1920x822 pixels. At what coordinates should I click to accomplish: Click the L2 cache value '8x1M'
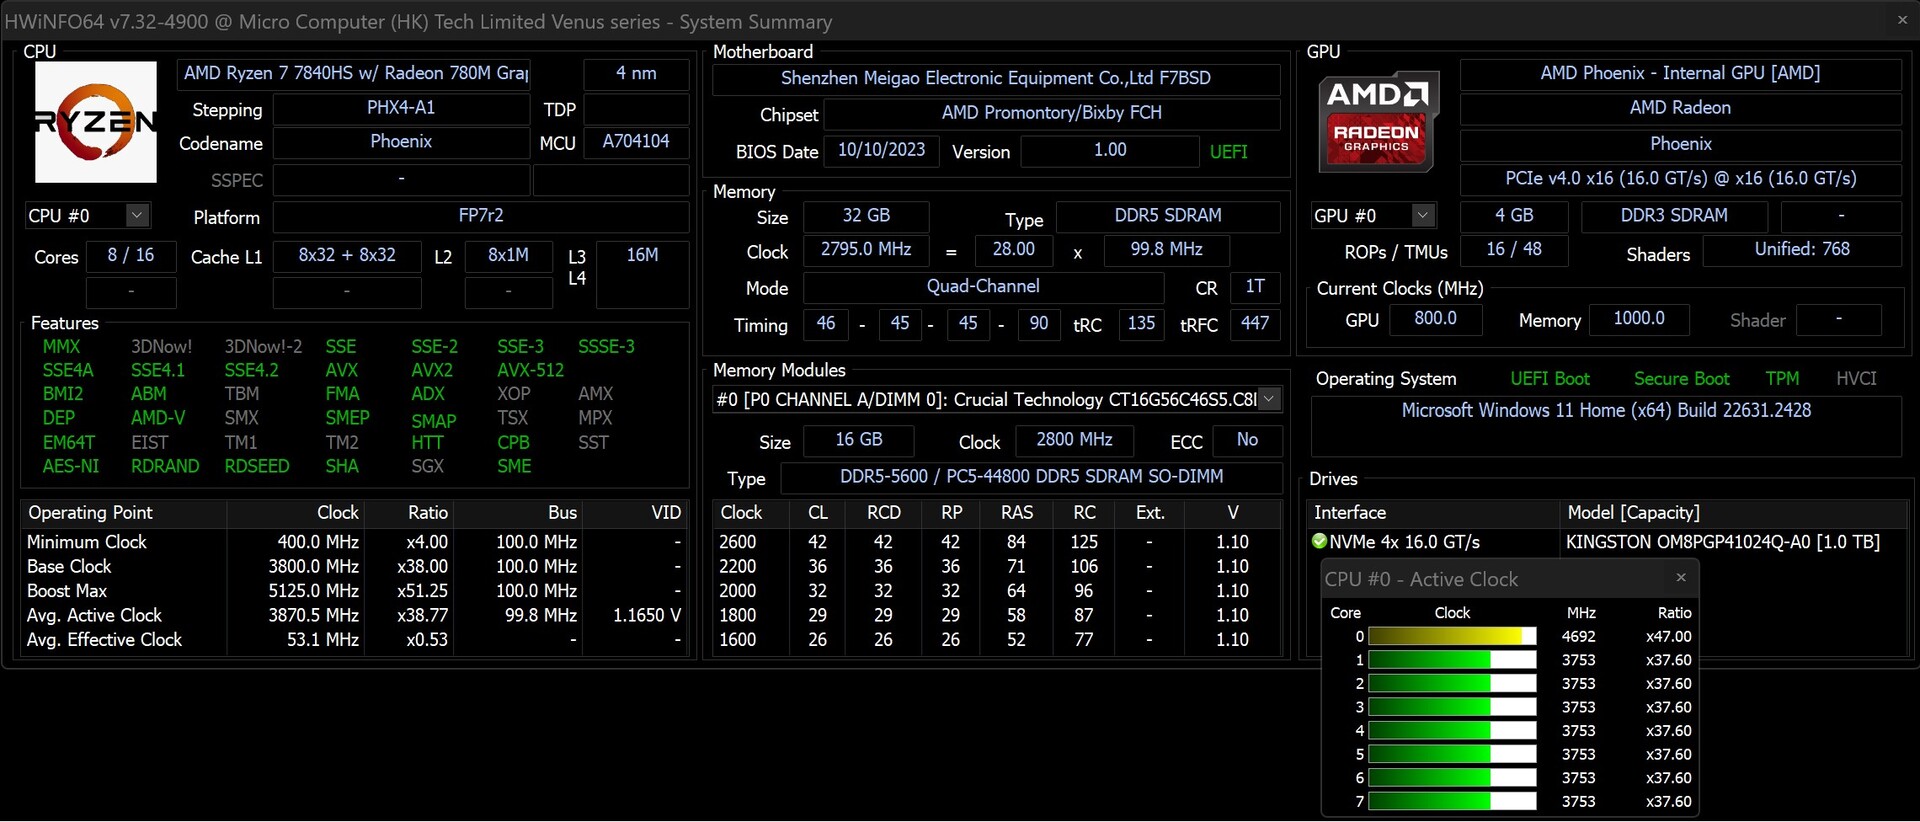pyautogui.click(x=508, y=255)
